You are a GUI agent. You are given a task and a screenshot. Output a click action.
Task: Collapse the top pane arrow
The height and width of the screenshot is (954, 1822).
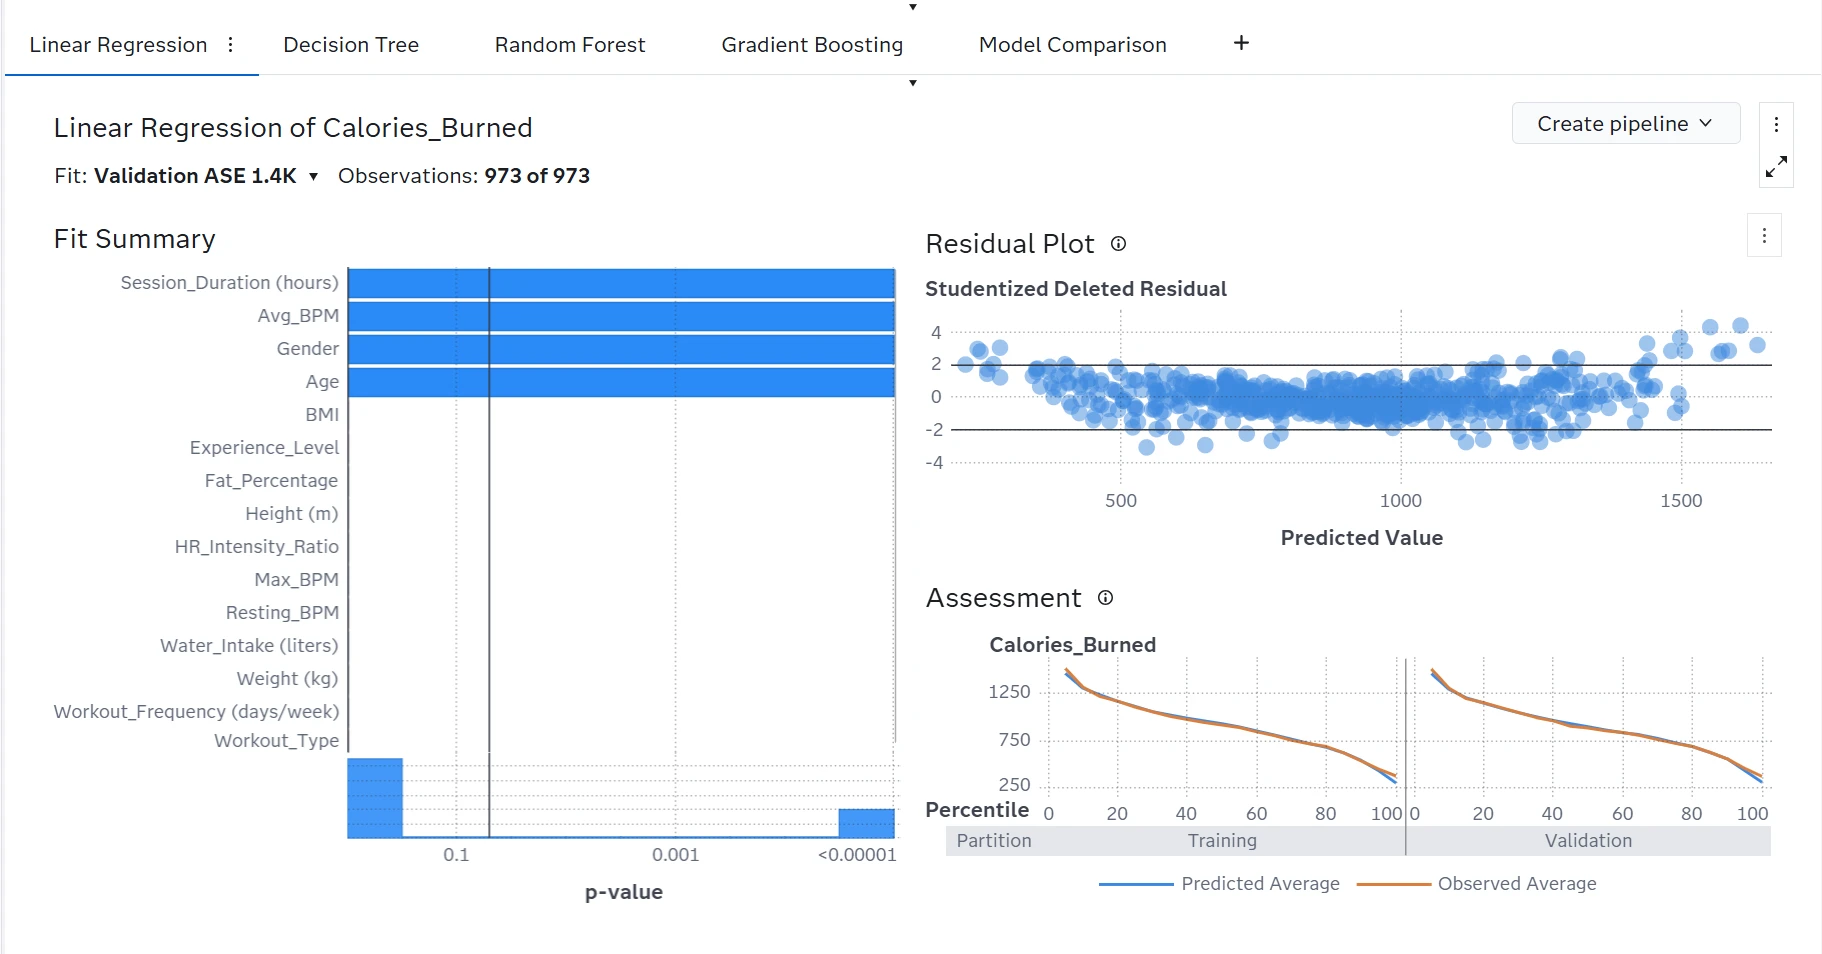[912, 7]
